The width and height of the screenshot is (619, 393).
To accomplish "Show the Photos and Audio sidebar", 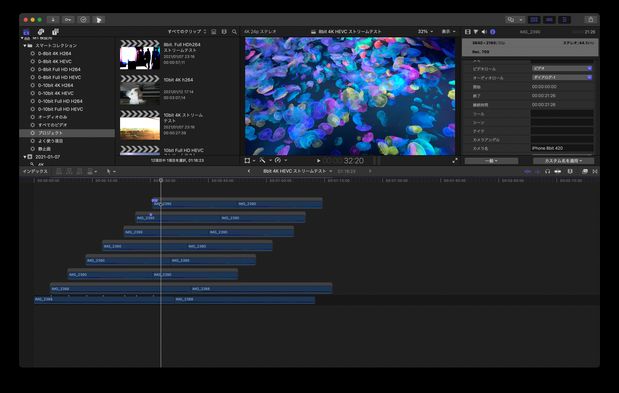I will coord(41,32).
